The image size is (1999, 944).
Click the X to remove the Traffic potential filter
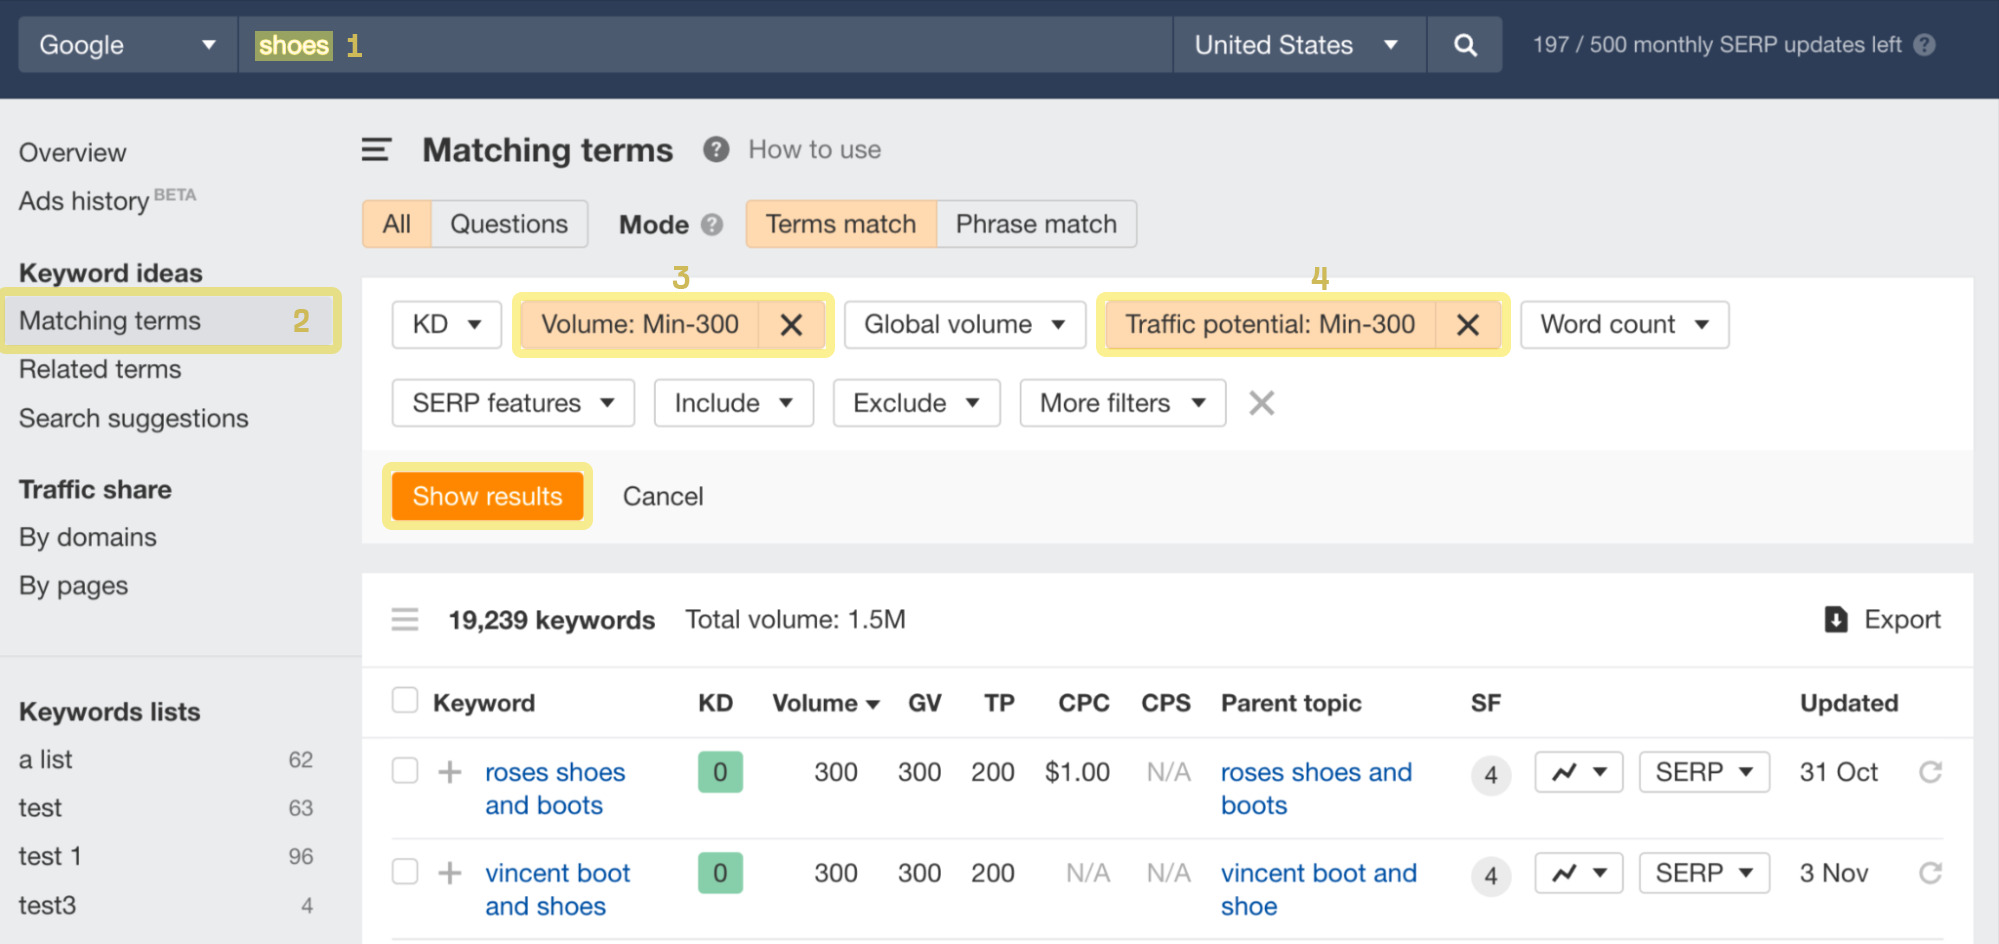[x=1468, y=324]
